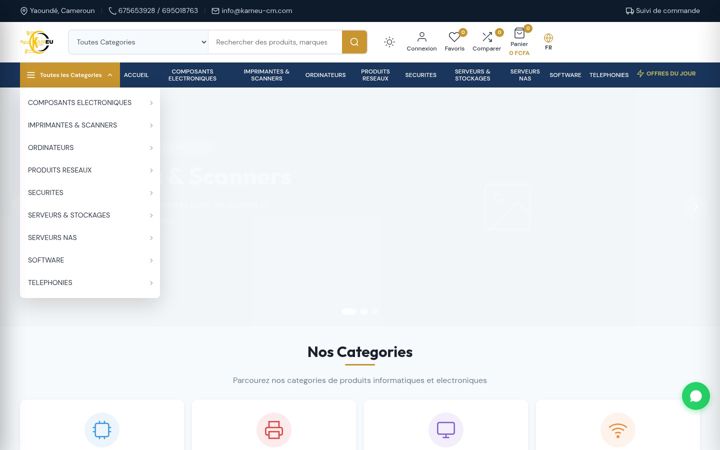The width and height of the screenshot is (720, 450).
Task: Focus the Rechercher des produits search field
Action: [275, 42]
